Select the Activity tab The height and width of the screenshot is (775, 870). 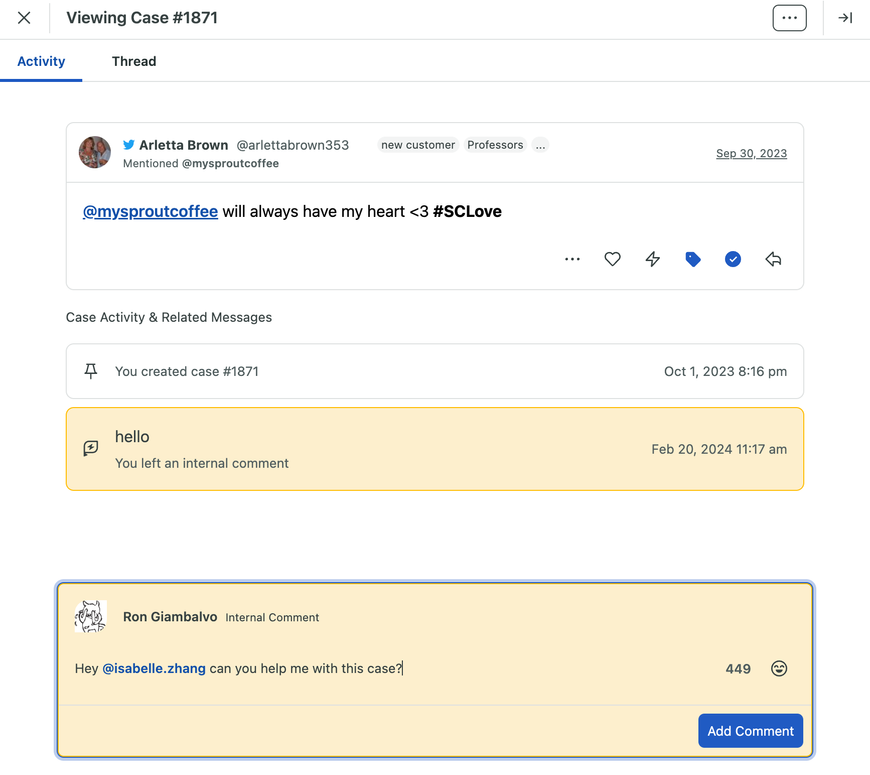[x=41, y=61]
